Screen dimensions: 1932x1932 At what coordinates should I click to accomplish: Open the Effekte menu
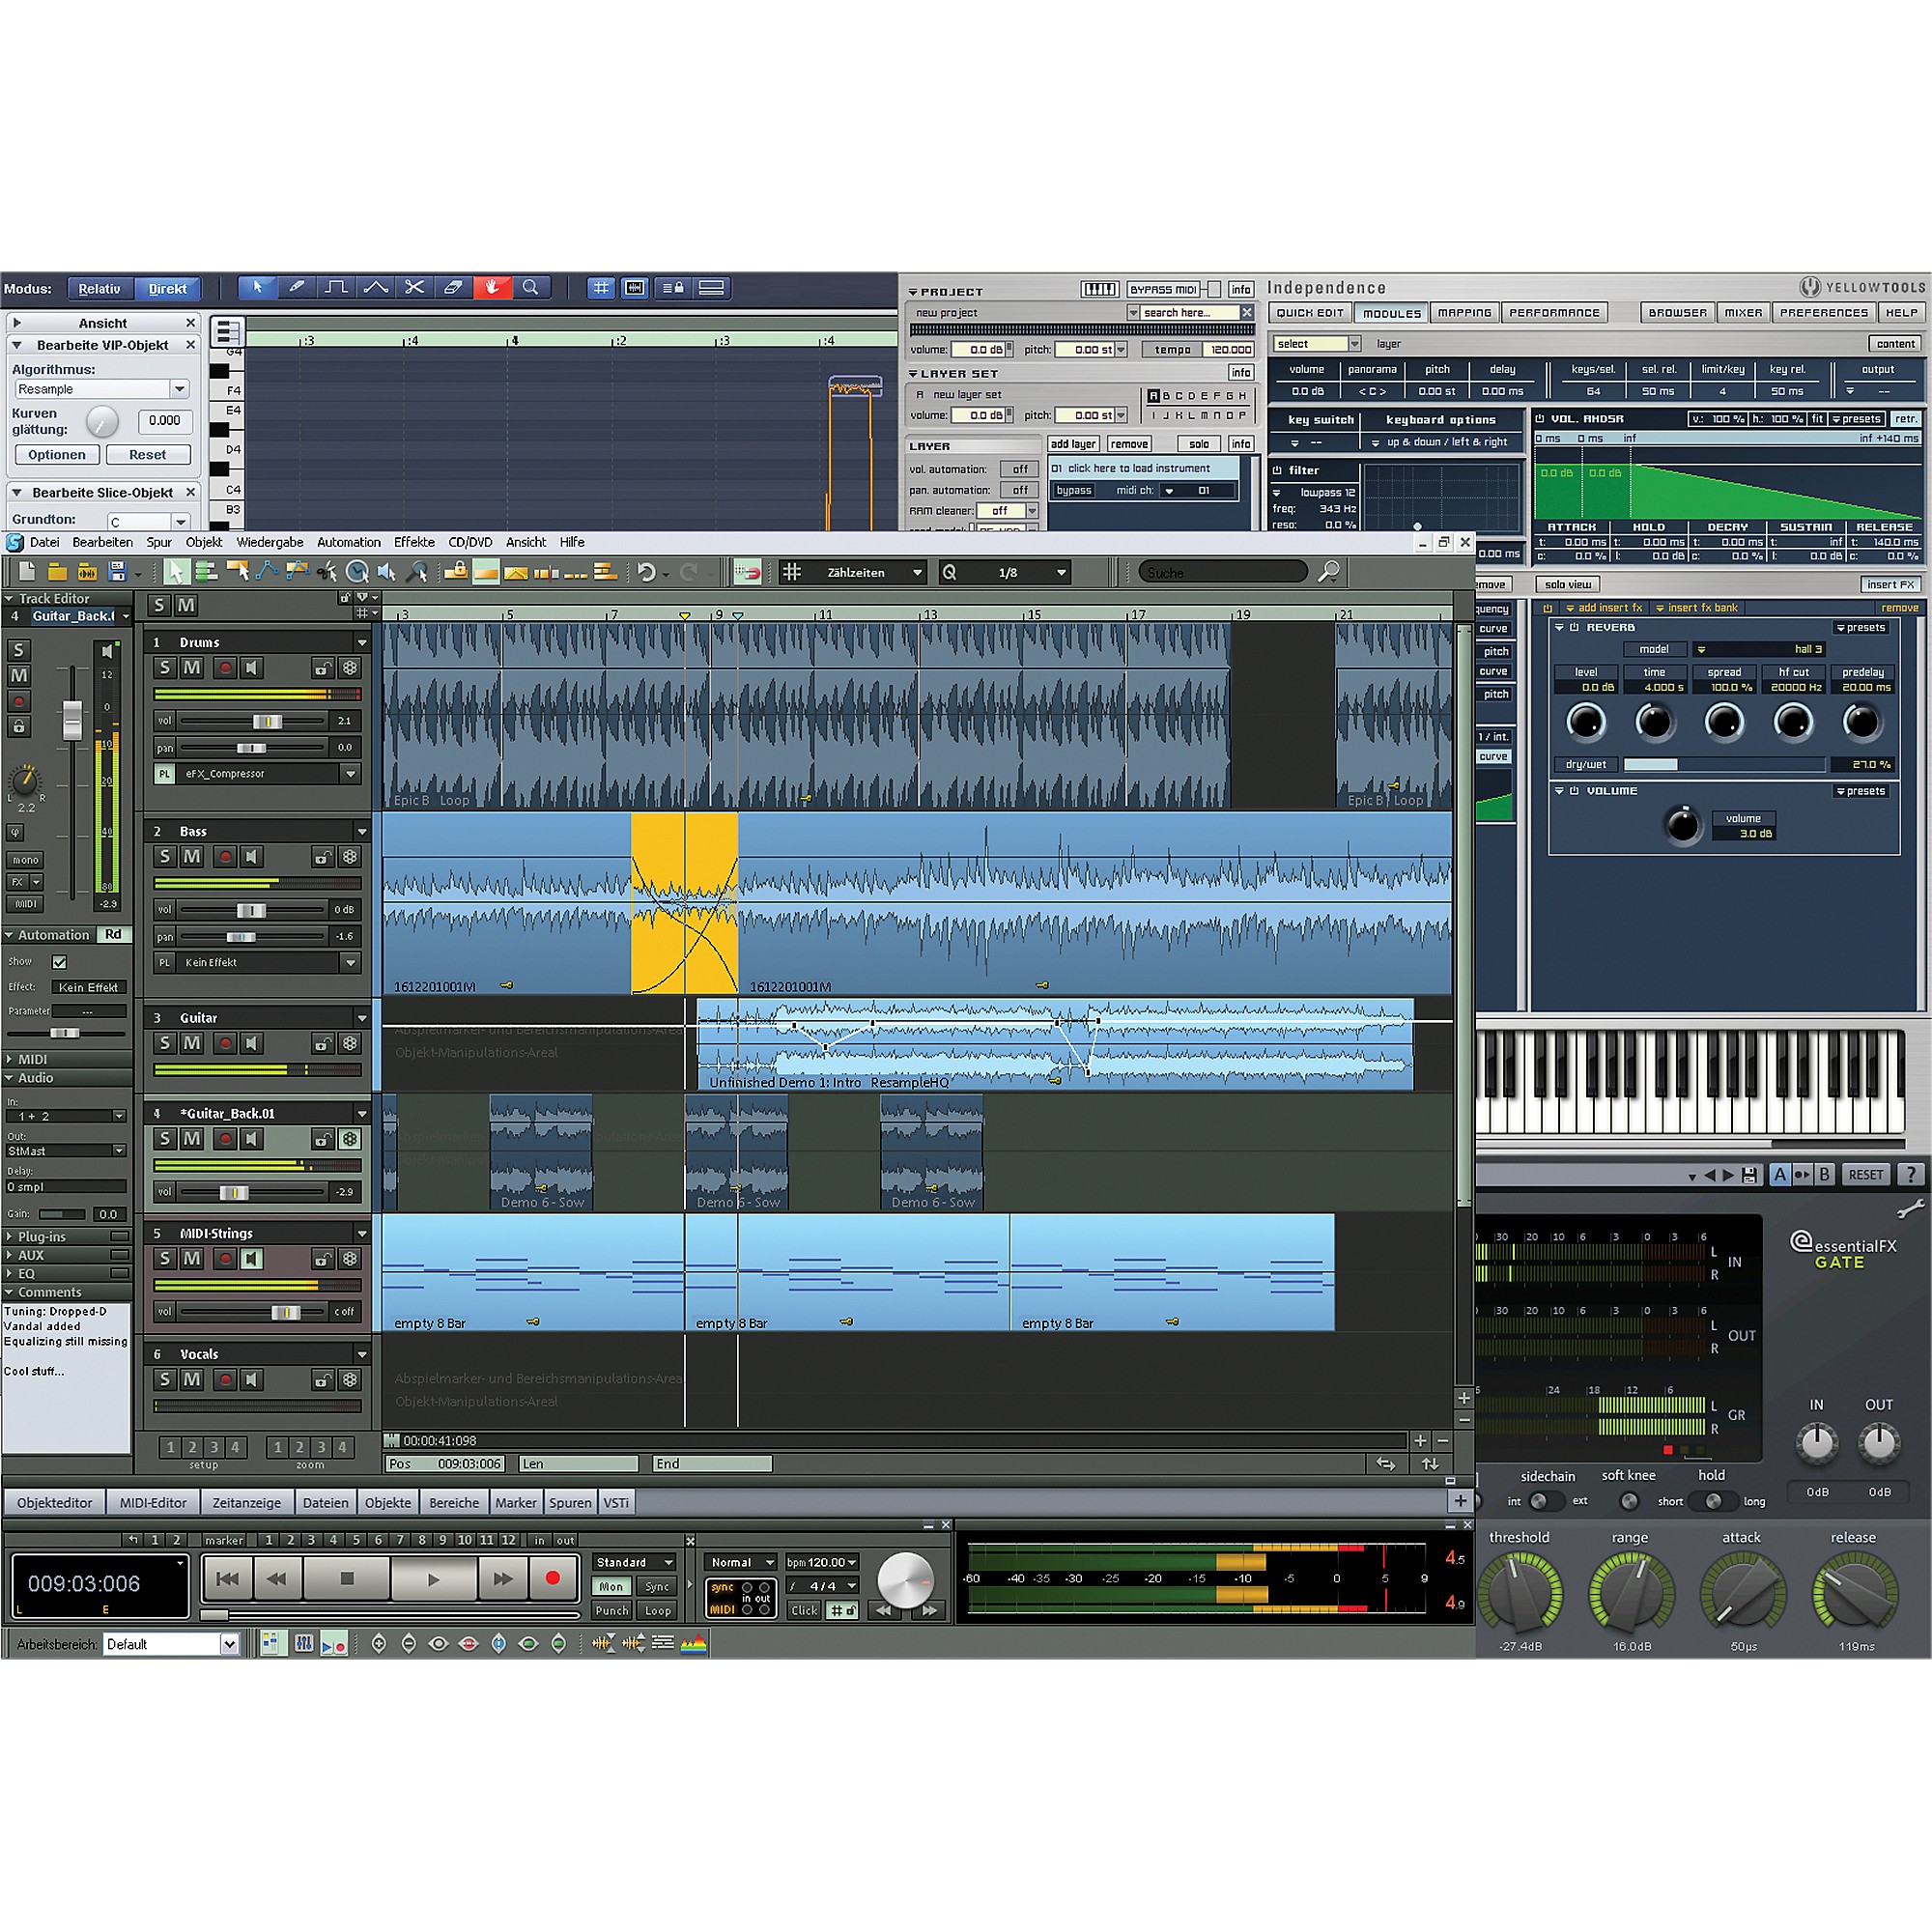(414, 542)
